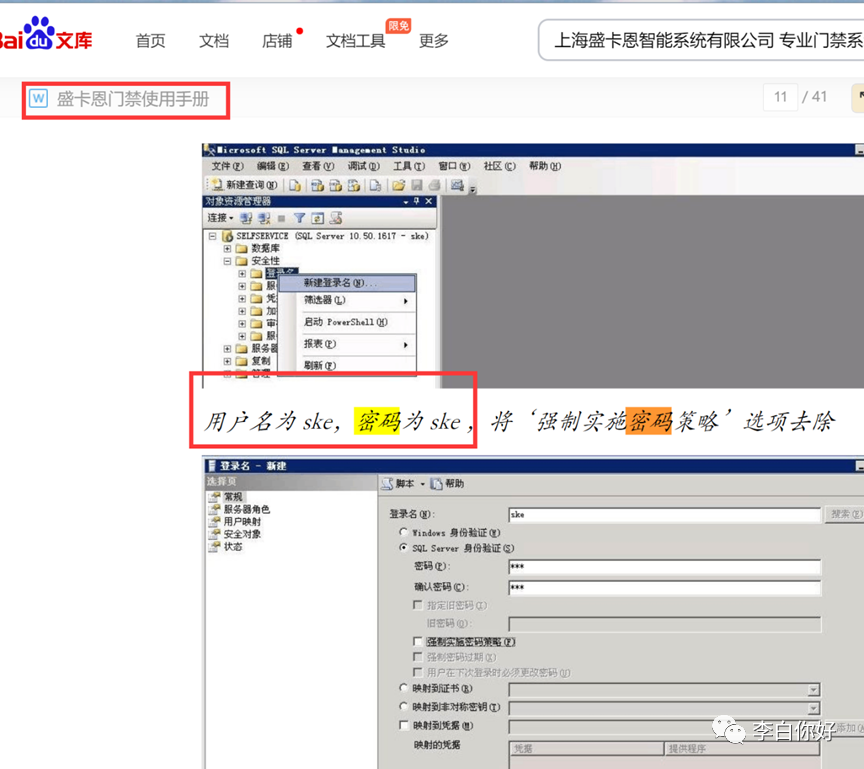Image resolution: width=864 pixels, height=769 pixels.
Task: Click the save disk icon in SSMS toolbar
Action: (417, 186)
